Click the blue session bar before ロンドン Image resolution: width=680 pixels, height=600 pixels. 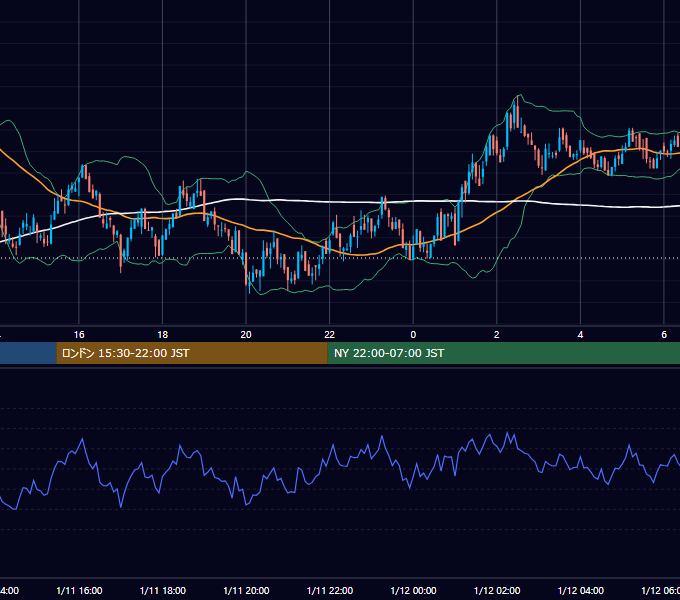pyautogui.click(x=28, y=353)
